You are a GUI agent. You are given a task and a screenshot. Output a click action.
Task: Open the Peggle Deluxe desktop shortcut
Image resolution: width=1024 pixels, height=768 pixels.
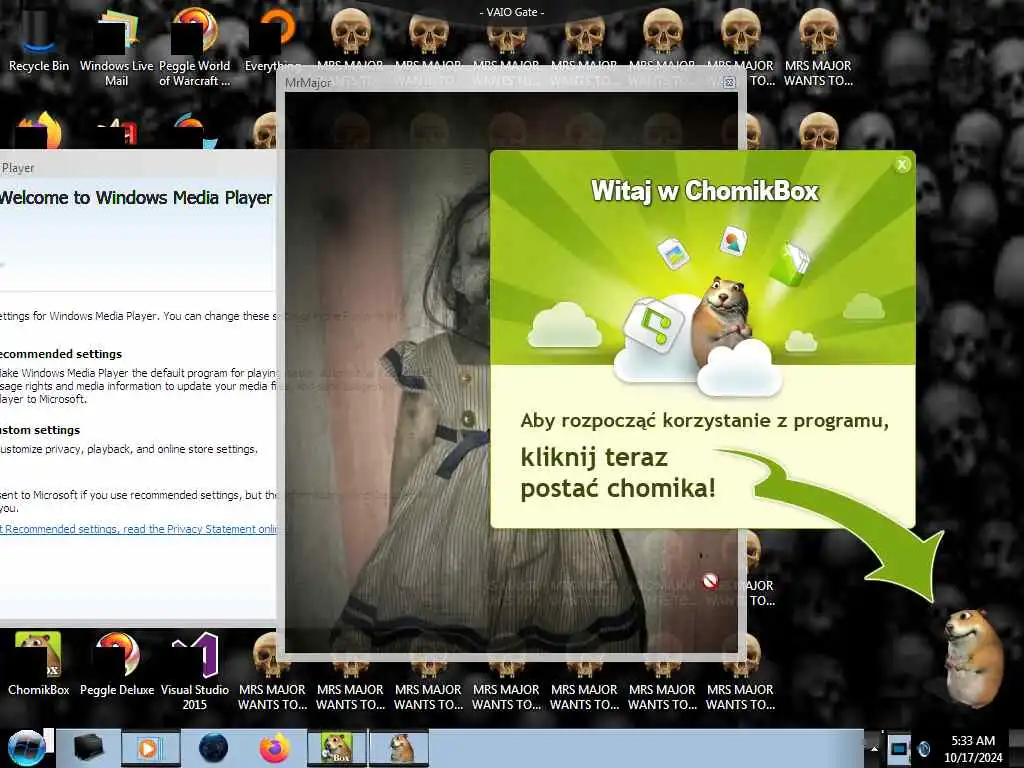[x=117, y=664]
